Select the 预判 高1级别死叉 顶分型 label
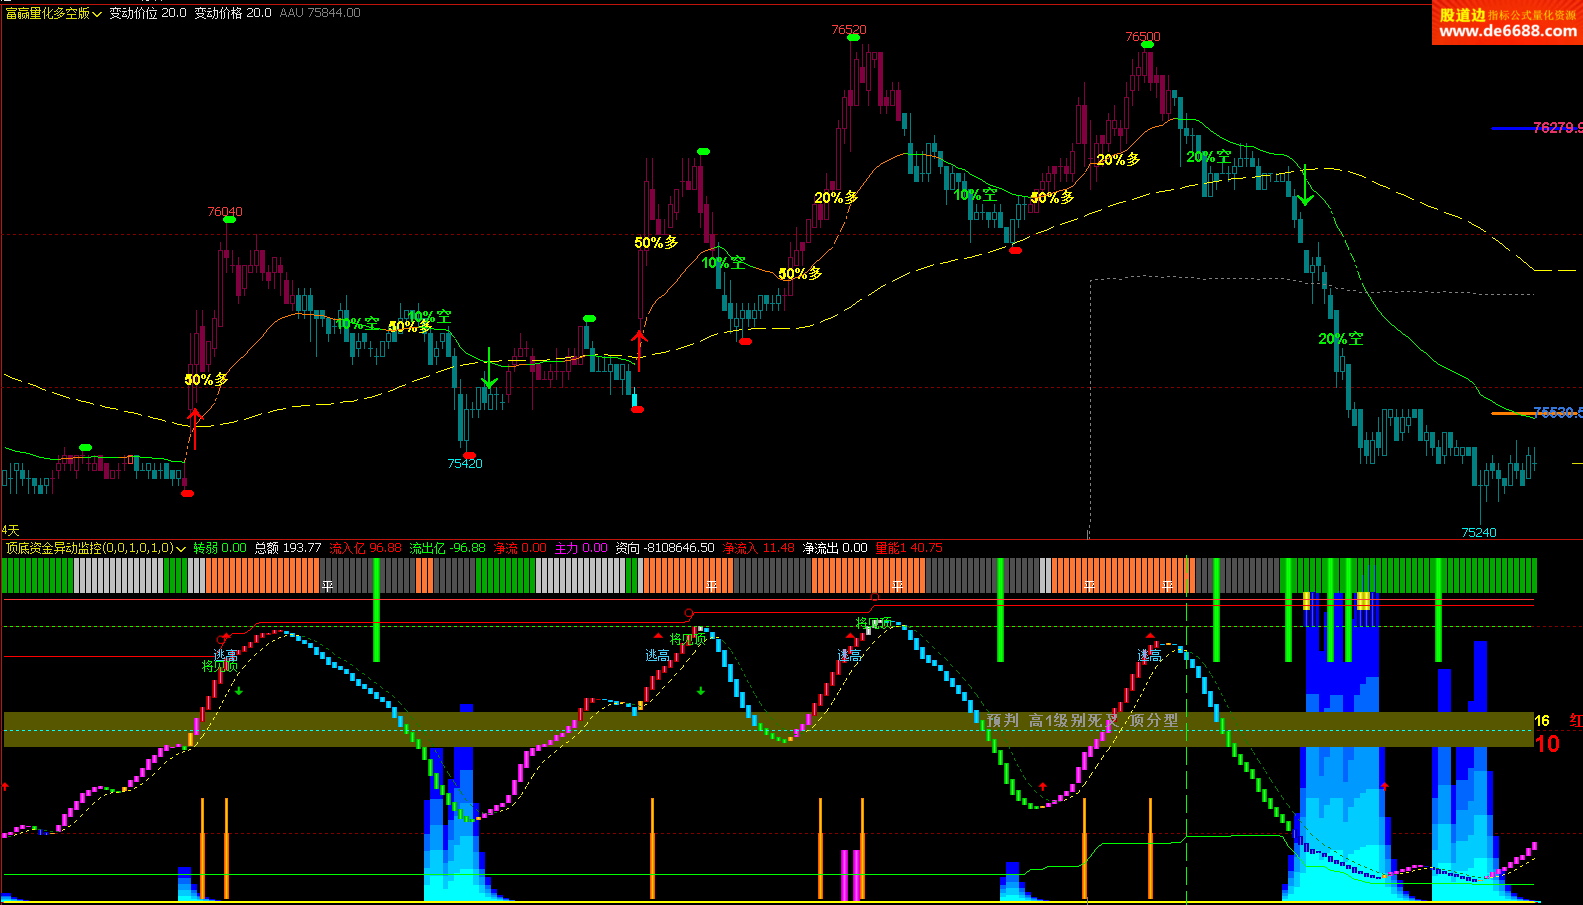 (1082, 720)
